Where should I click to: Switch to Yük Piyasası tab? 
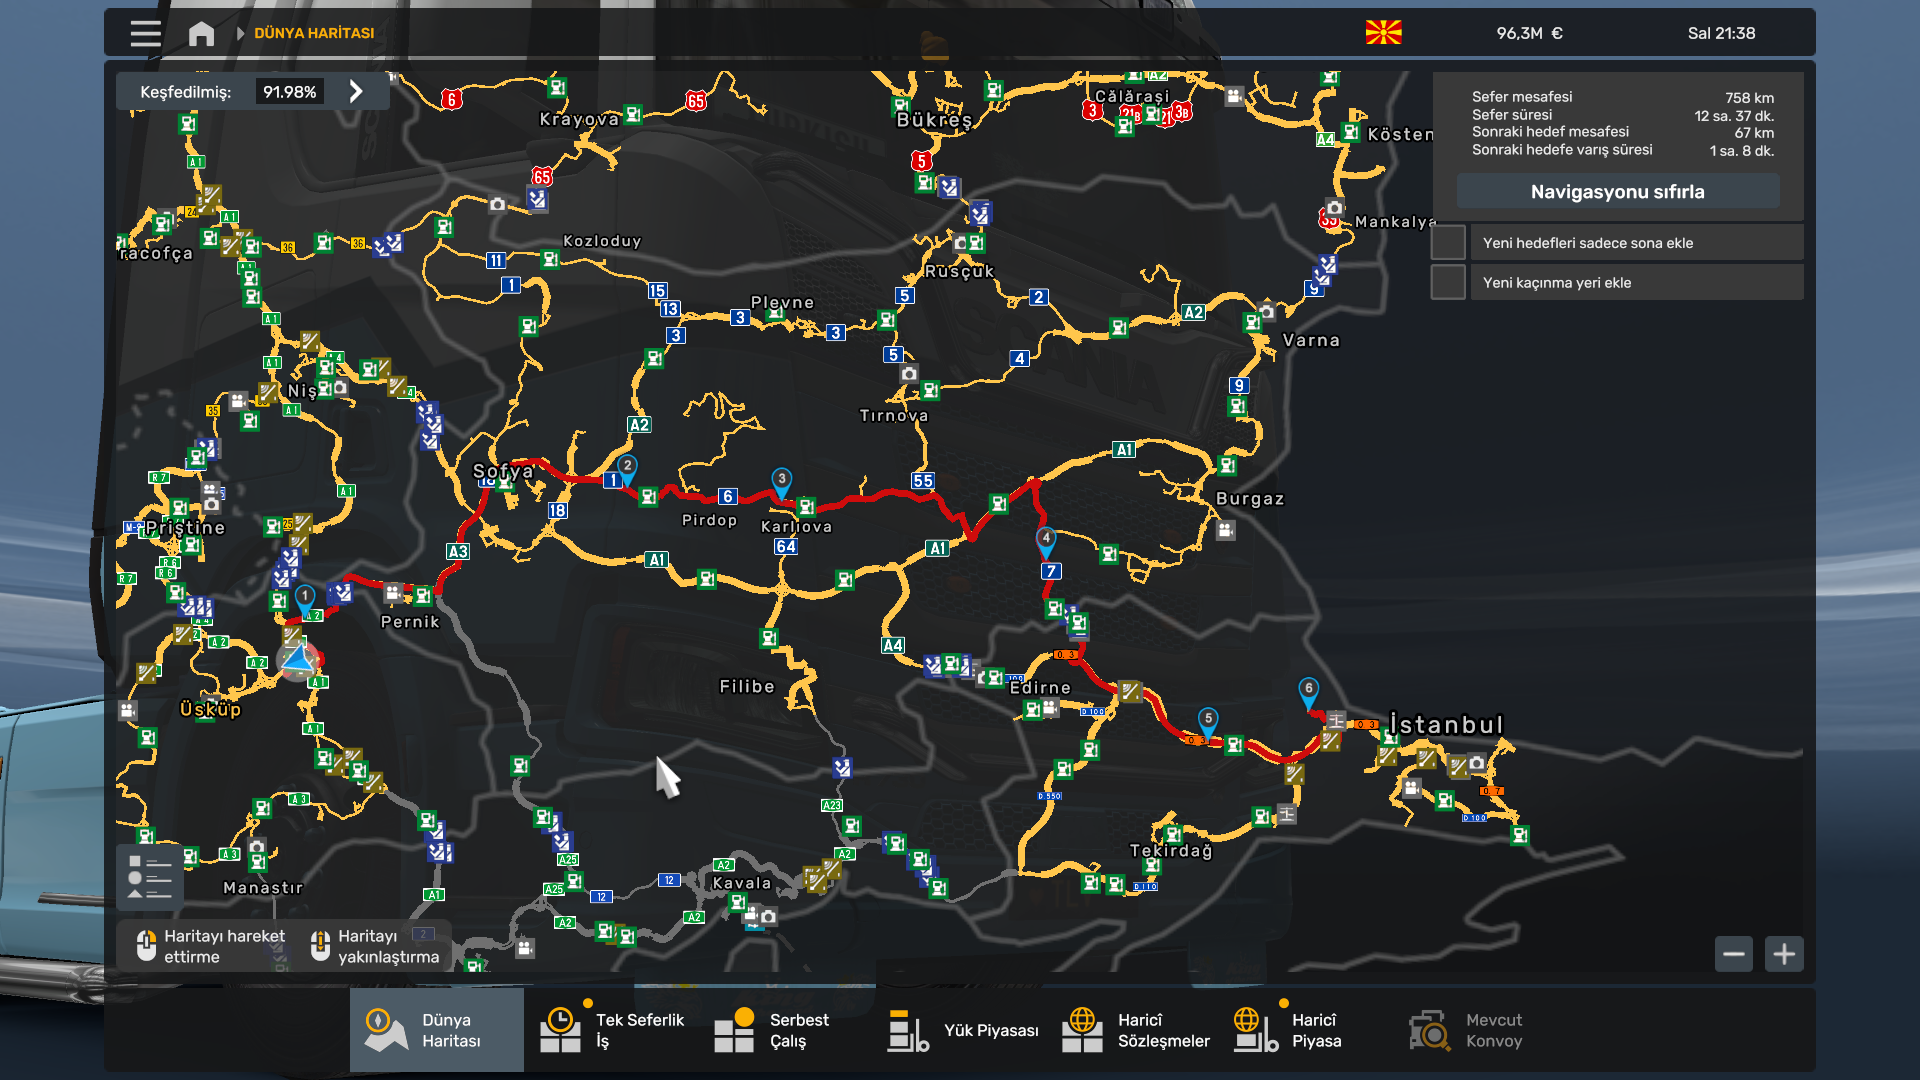click(x=962, y=1030)
